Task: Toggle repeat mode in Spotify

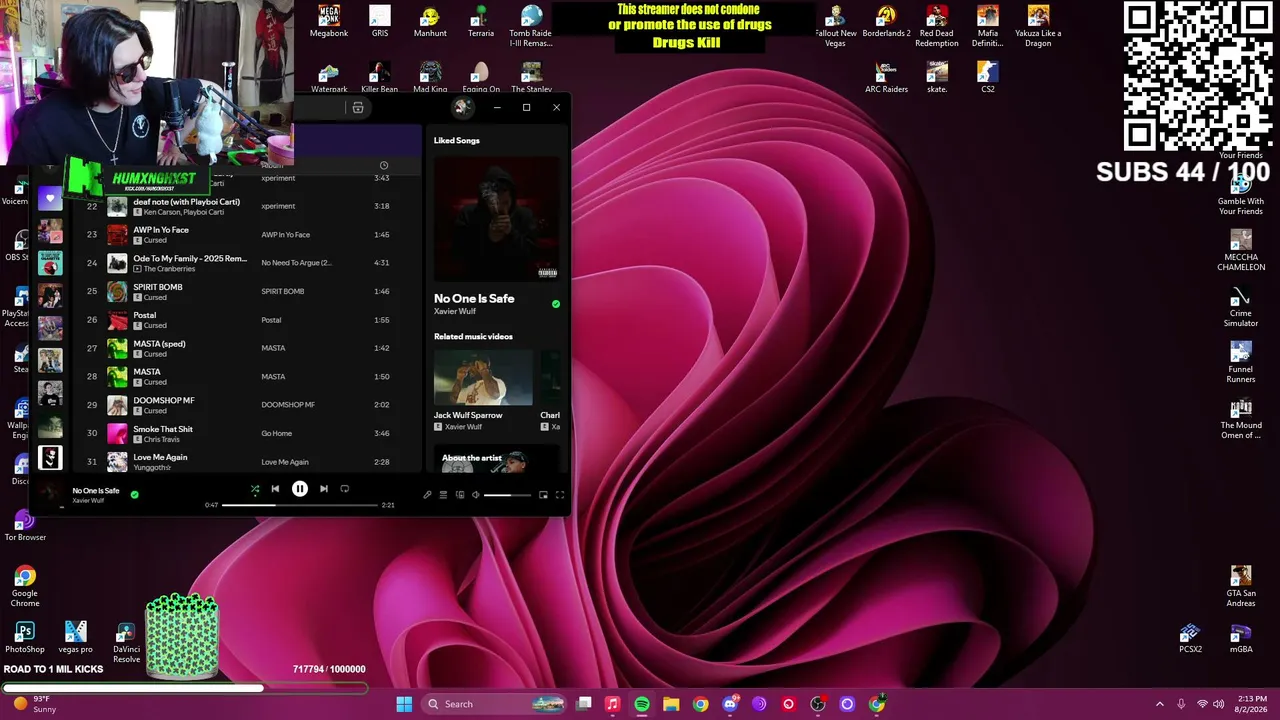Action: (344, 489)
